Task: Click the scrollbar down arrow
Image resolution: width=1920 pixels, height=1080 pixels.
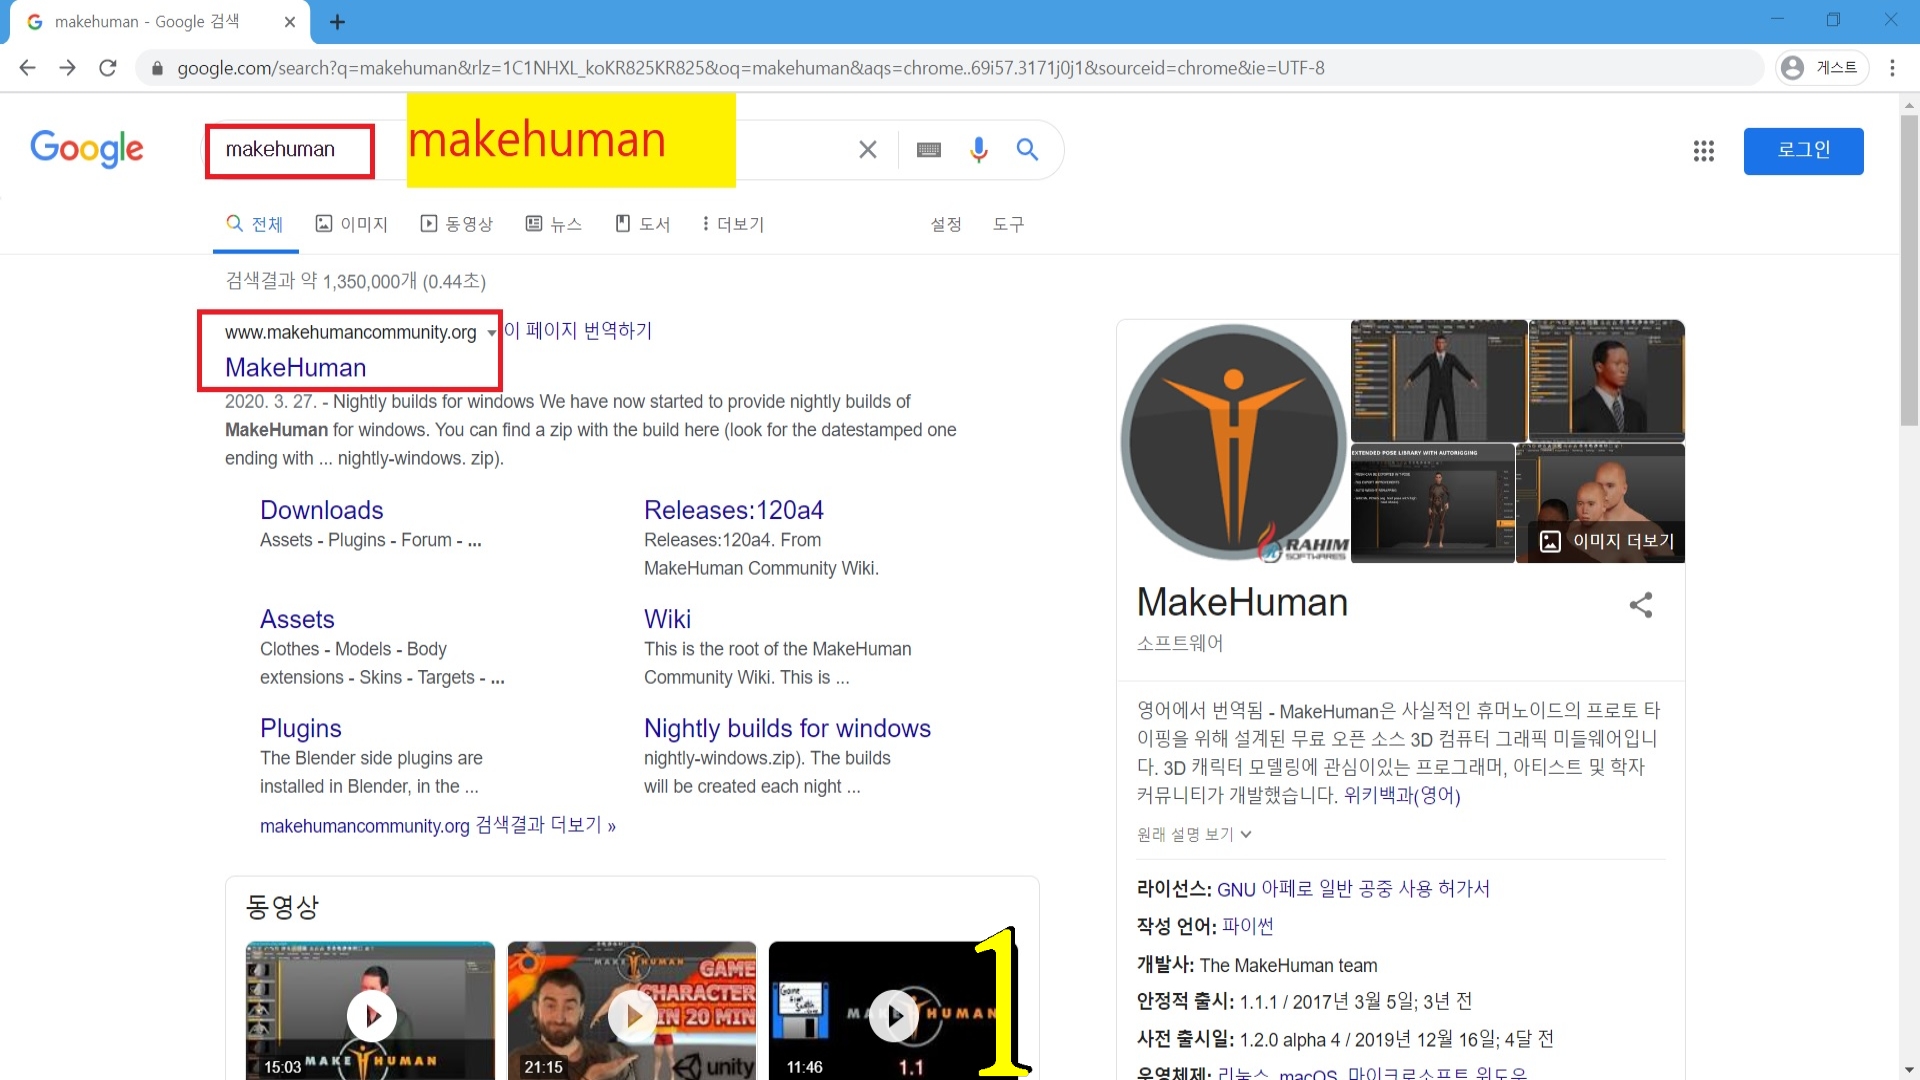Action: [1909, 1071]
